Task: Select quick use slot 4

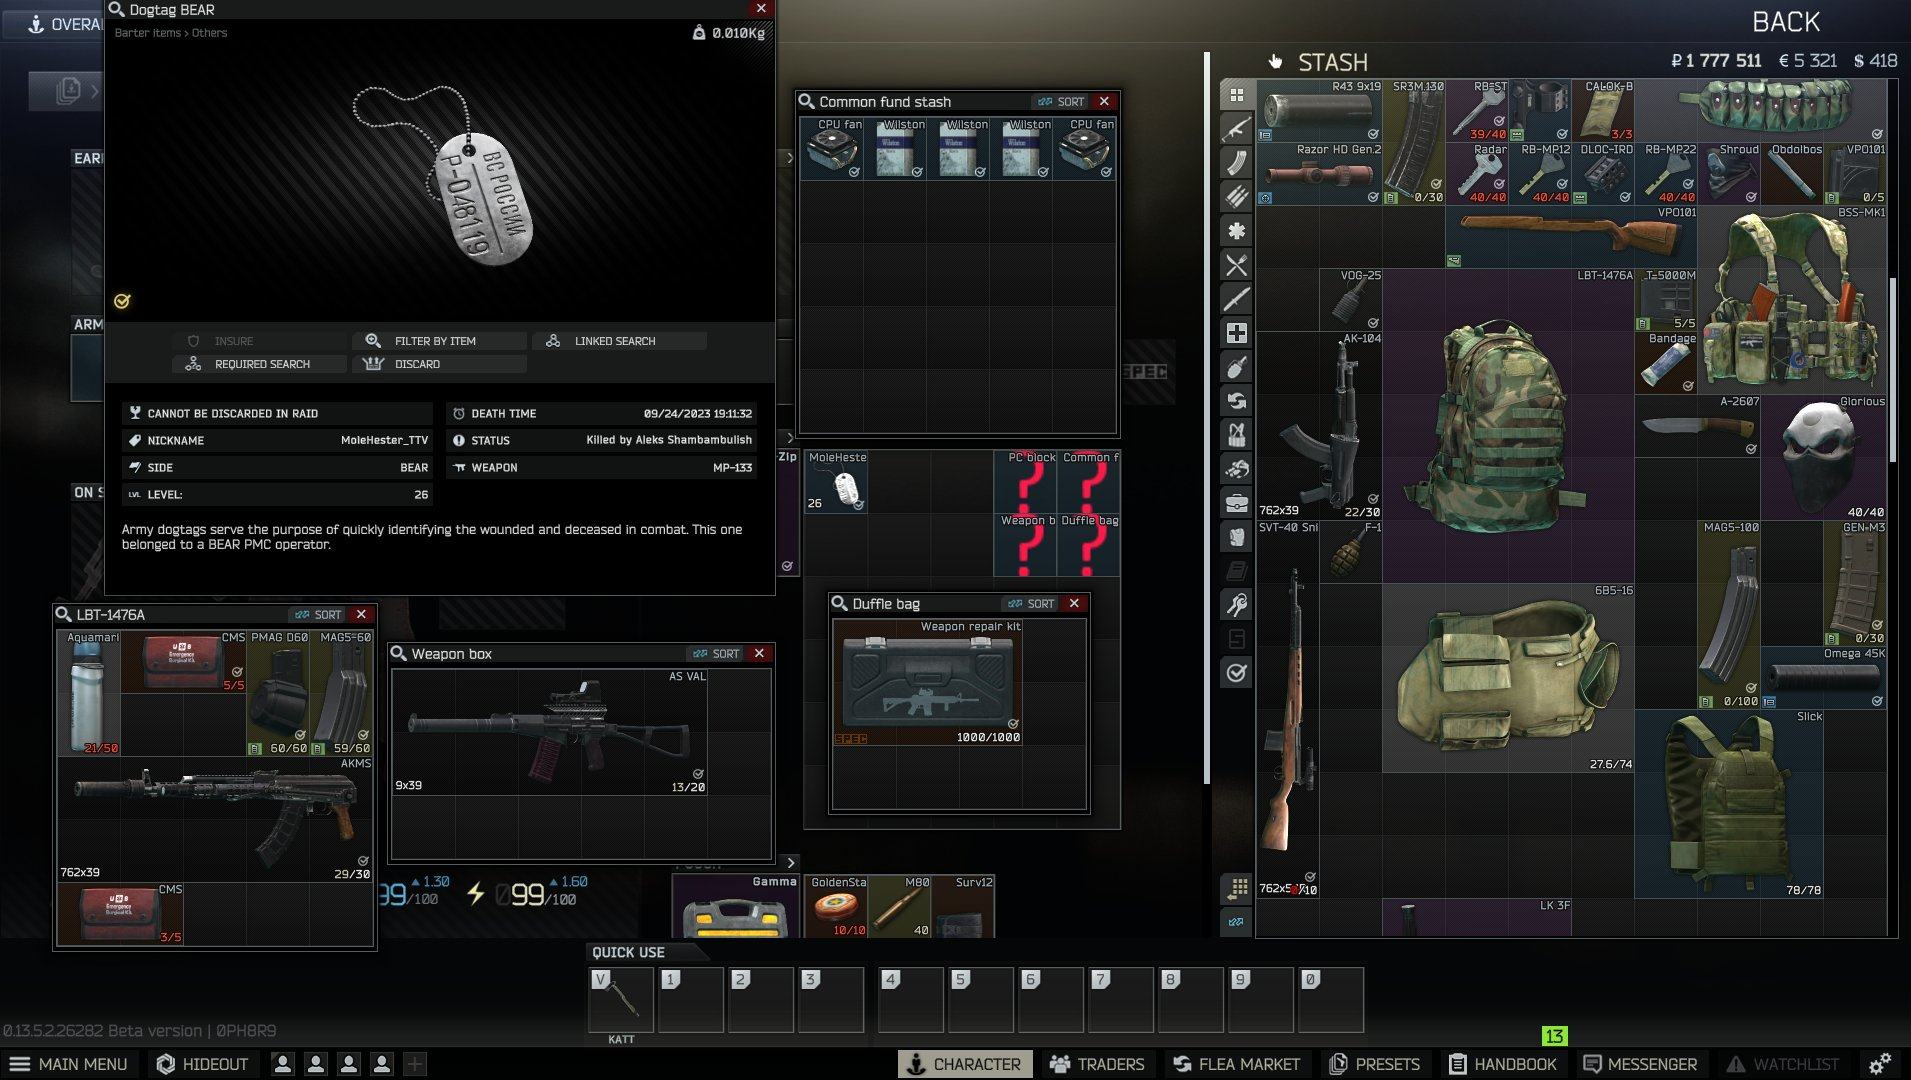Action: click(910, 998)
